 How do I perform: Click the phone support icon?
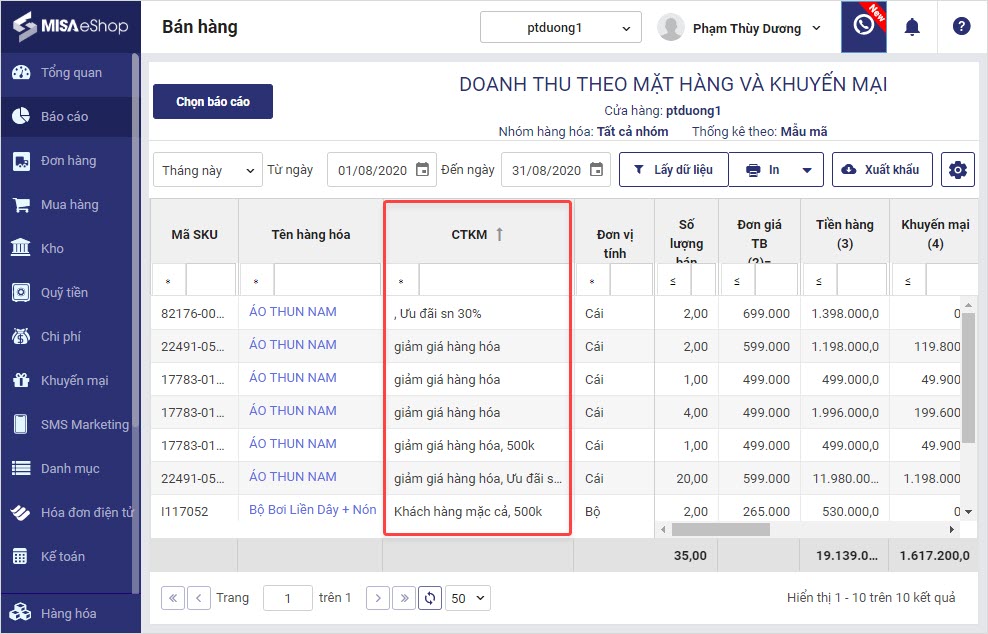864,27
